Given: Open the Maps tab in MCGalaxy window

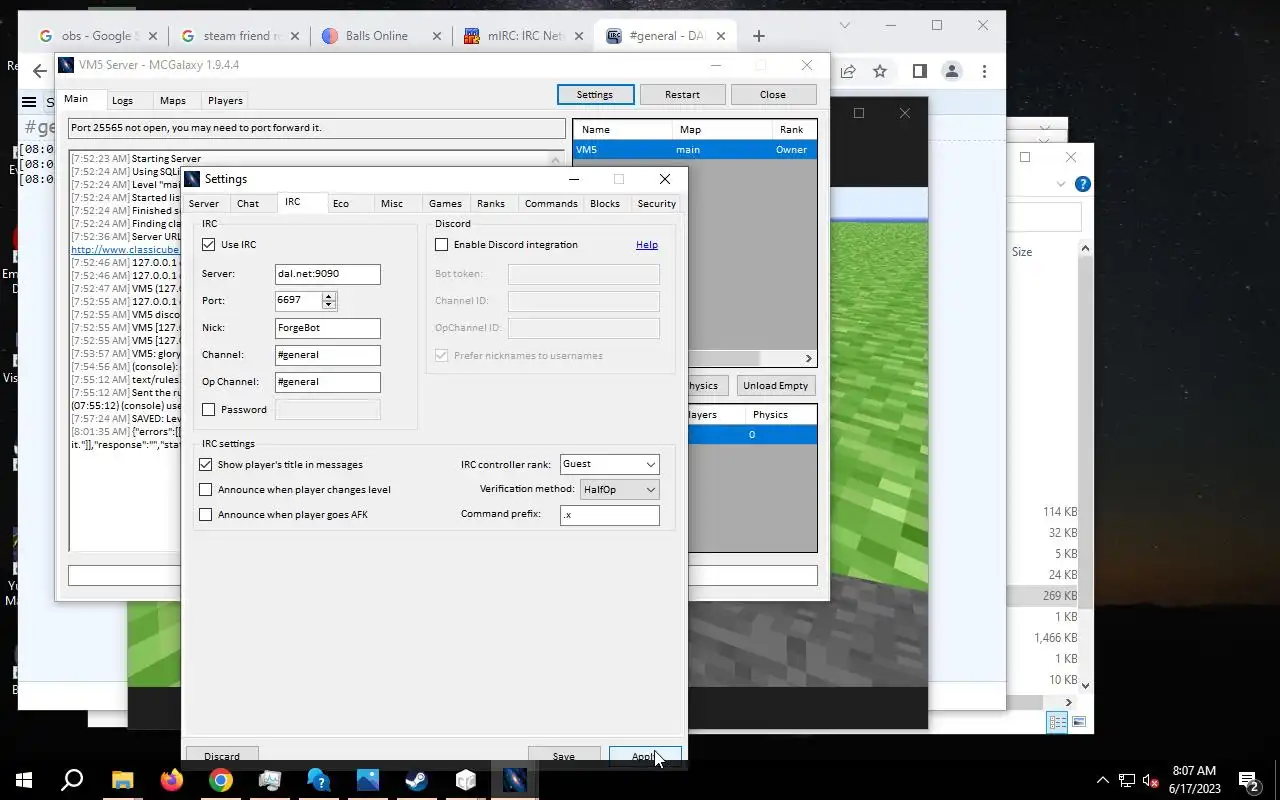Looking at the screenshot, I should pyautogui.click(x=173, y=100).
